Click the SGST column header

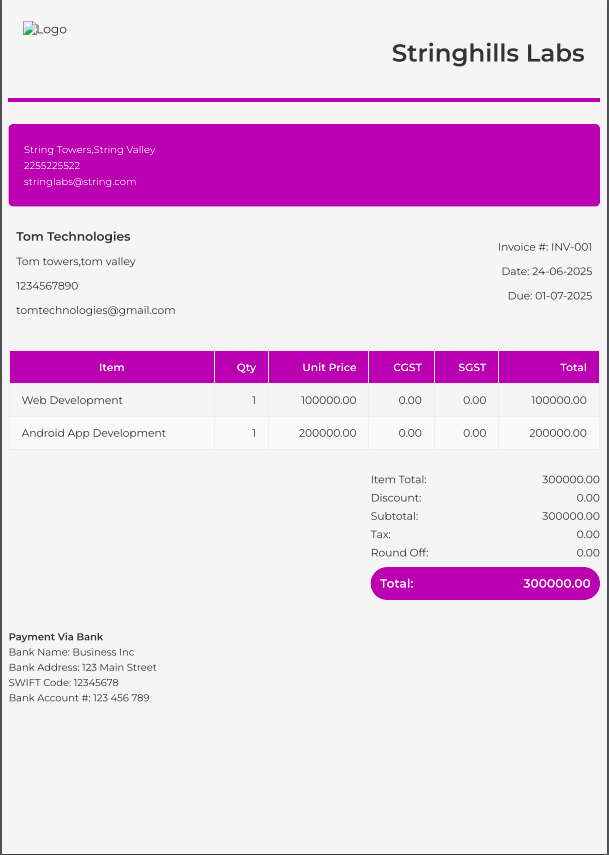coord(472,367)
